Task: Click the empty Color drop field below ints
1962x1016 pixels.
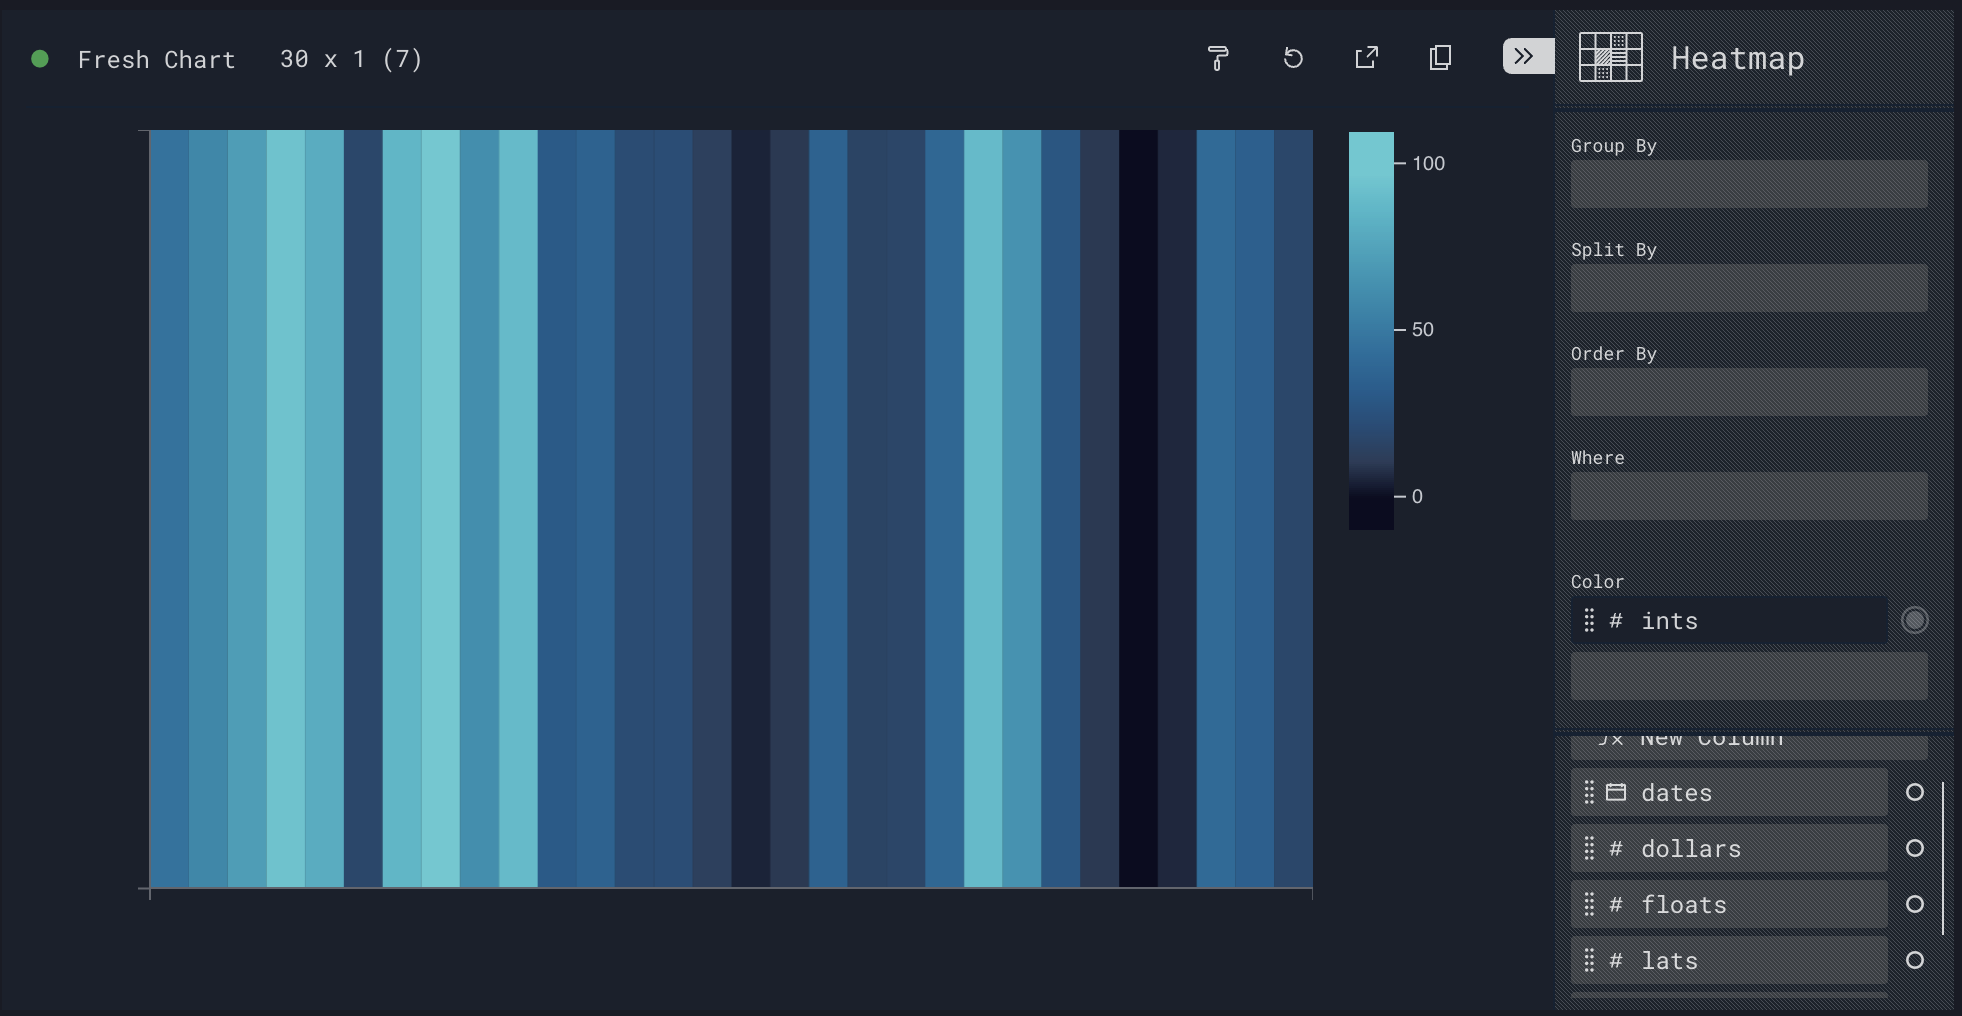Action: coord(1749,676)
